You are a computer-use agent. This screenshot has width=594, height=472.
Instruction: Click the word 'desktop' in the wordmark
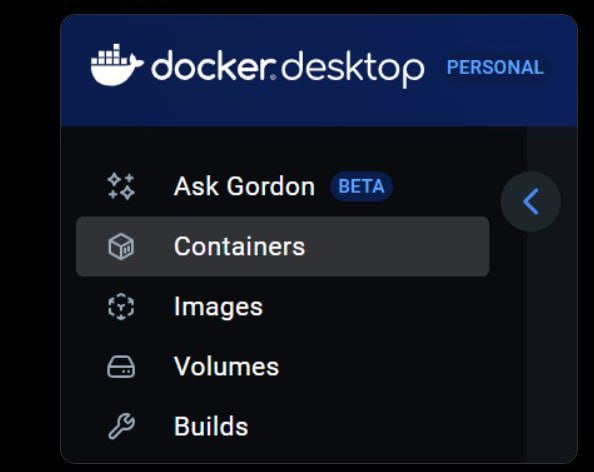pos(353,69)
